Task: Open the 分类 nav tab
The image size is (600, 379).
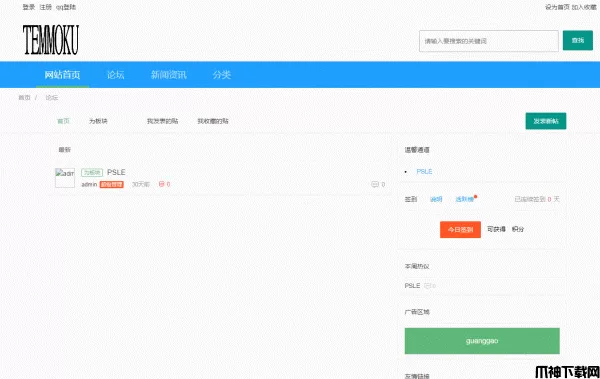Action: (222, 75)
